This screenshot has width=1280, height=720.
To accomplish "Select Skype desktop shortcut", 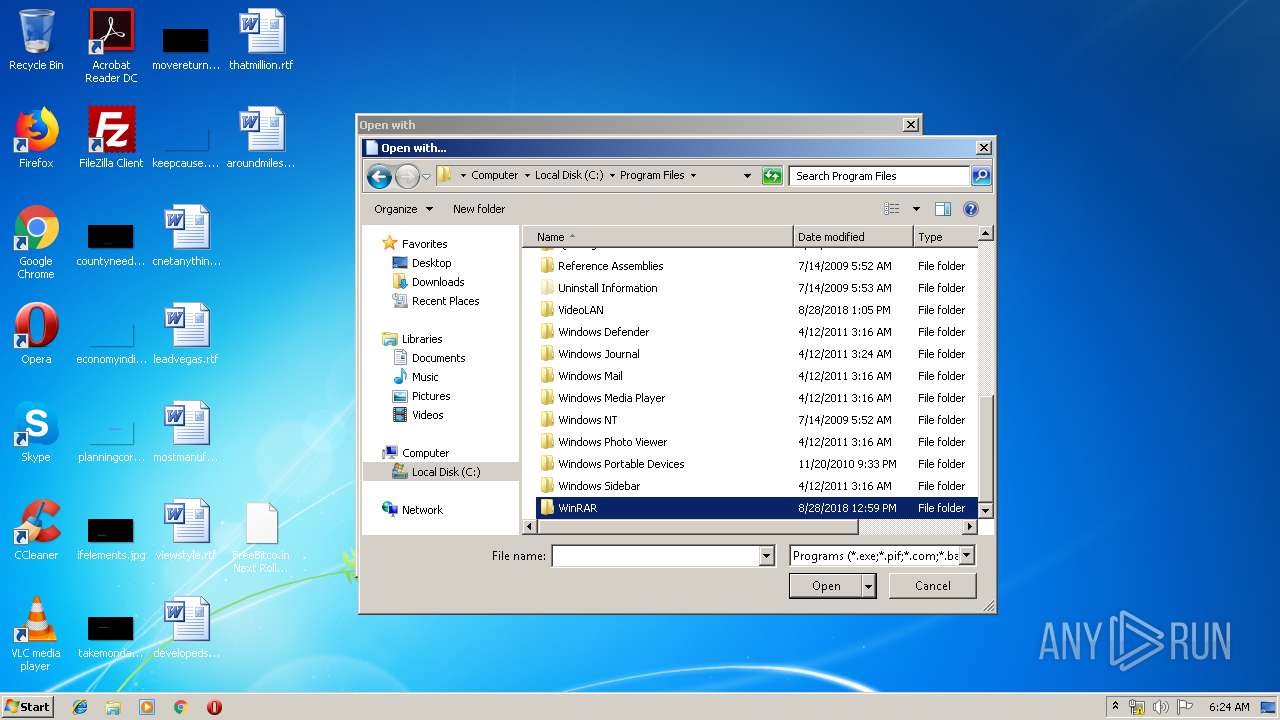I will coord(36,432).
